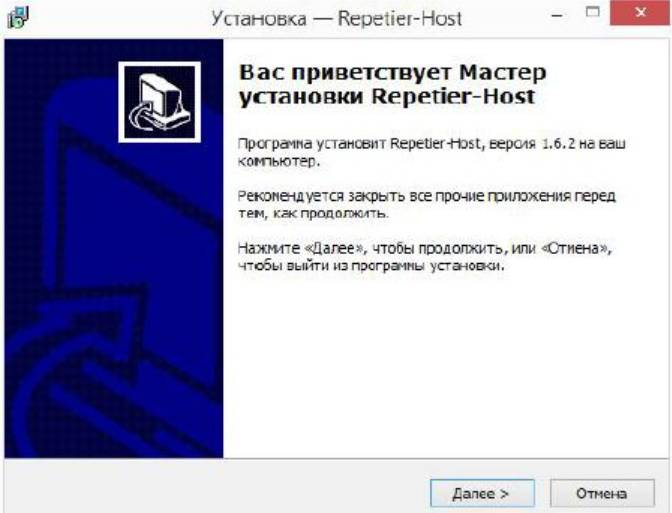The image size is (672, 513).
Task: Click the paragraph starting with Программа установит
Action: (x=432, y=152)
